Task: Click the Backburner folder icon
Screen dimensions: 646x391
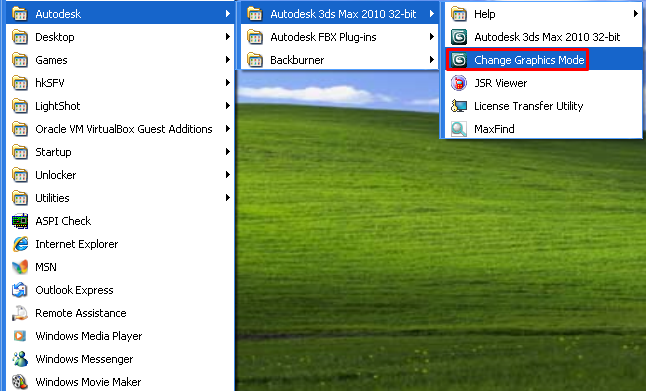Action: [255, 60]
